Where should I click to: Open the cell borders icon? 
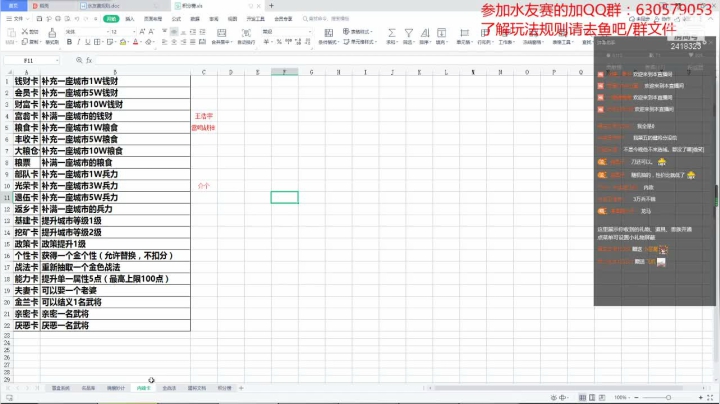pyautogui.click(x=97, y=42)
